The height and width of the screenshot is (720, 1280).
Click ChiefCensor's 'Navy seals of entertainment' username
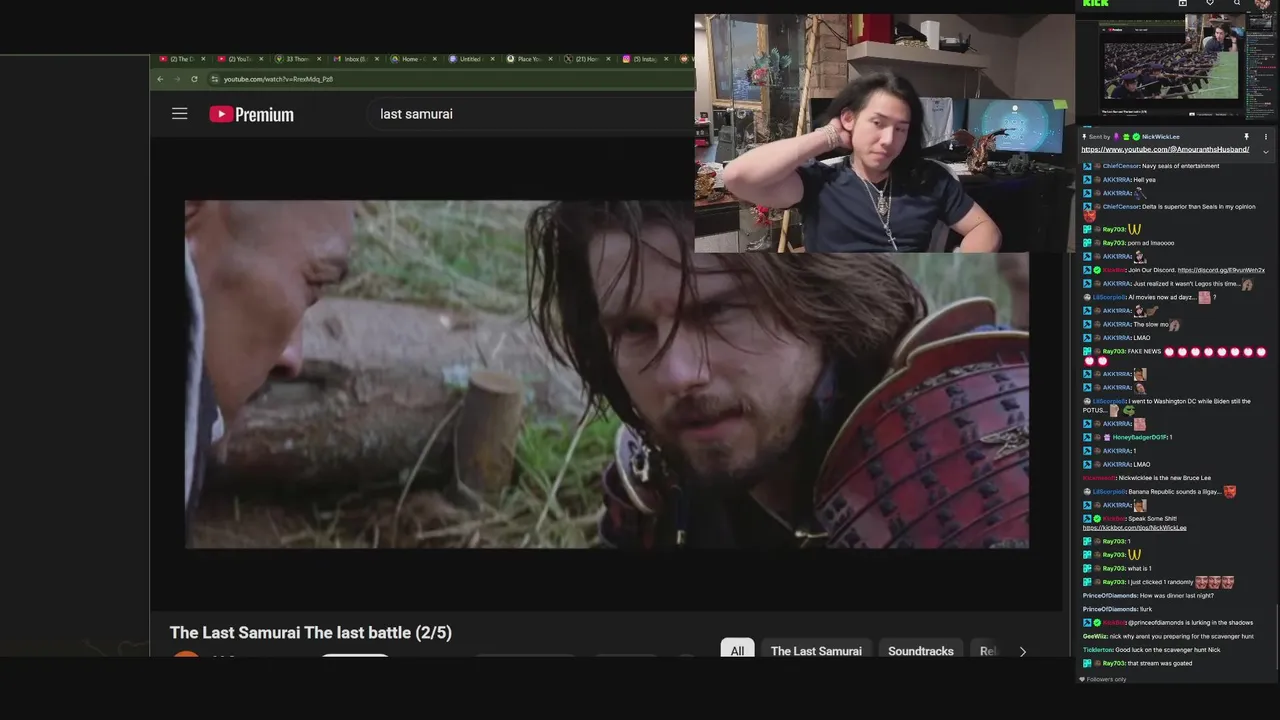(x=1120, y=166)
